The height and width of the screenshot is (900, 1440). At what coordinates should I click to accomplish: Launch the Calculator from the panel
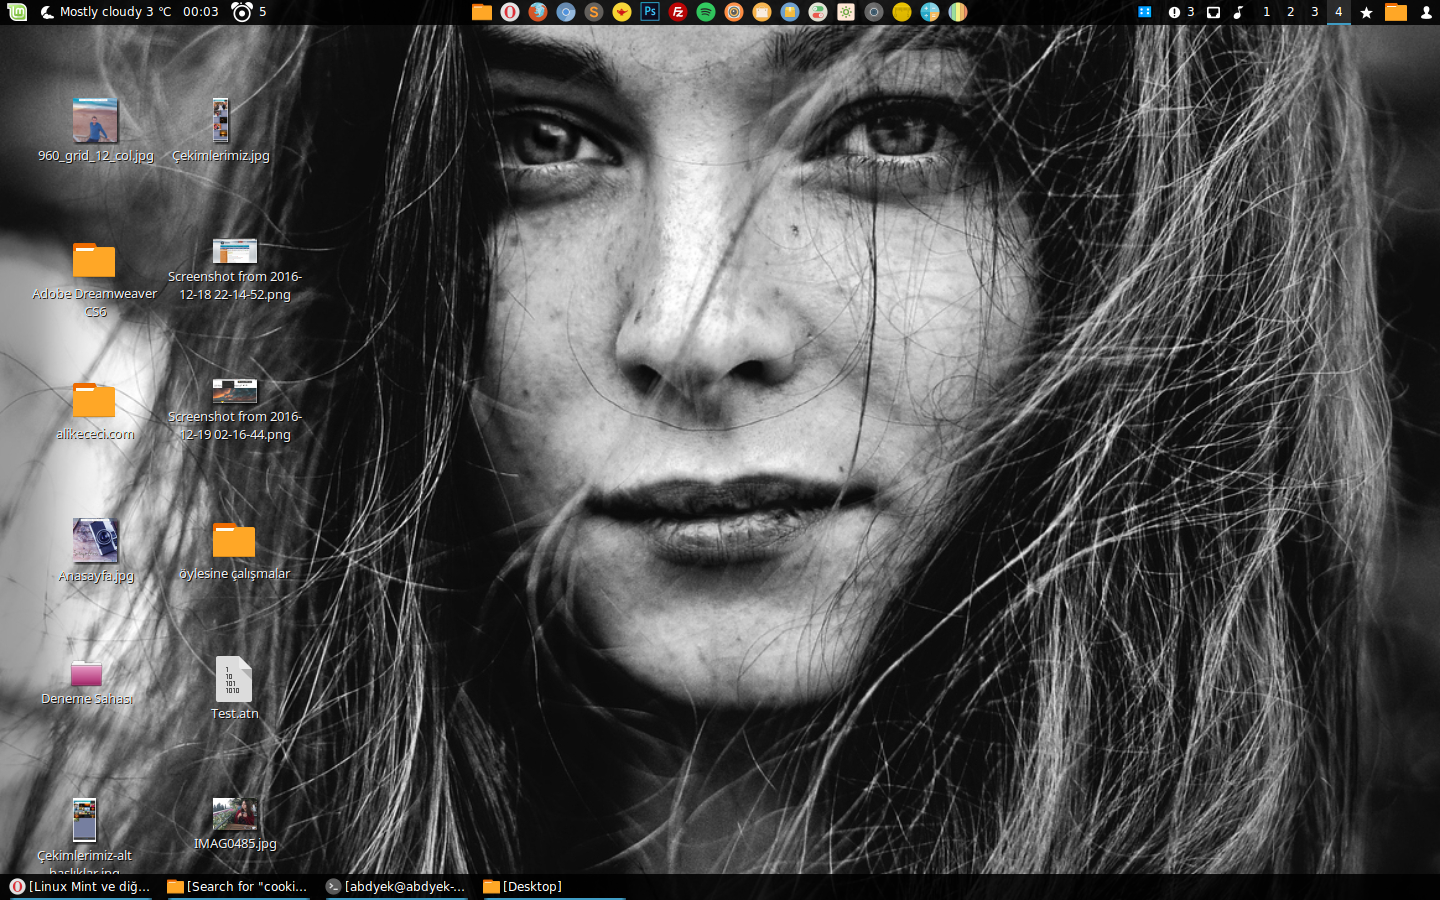930,12
